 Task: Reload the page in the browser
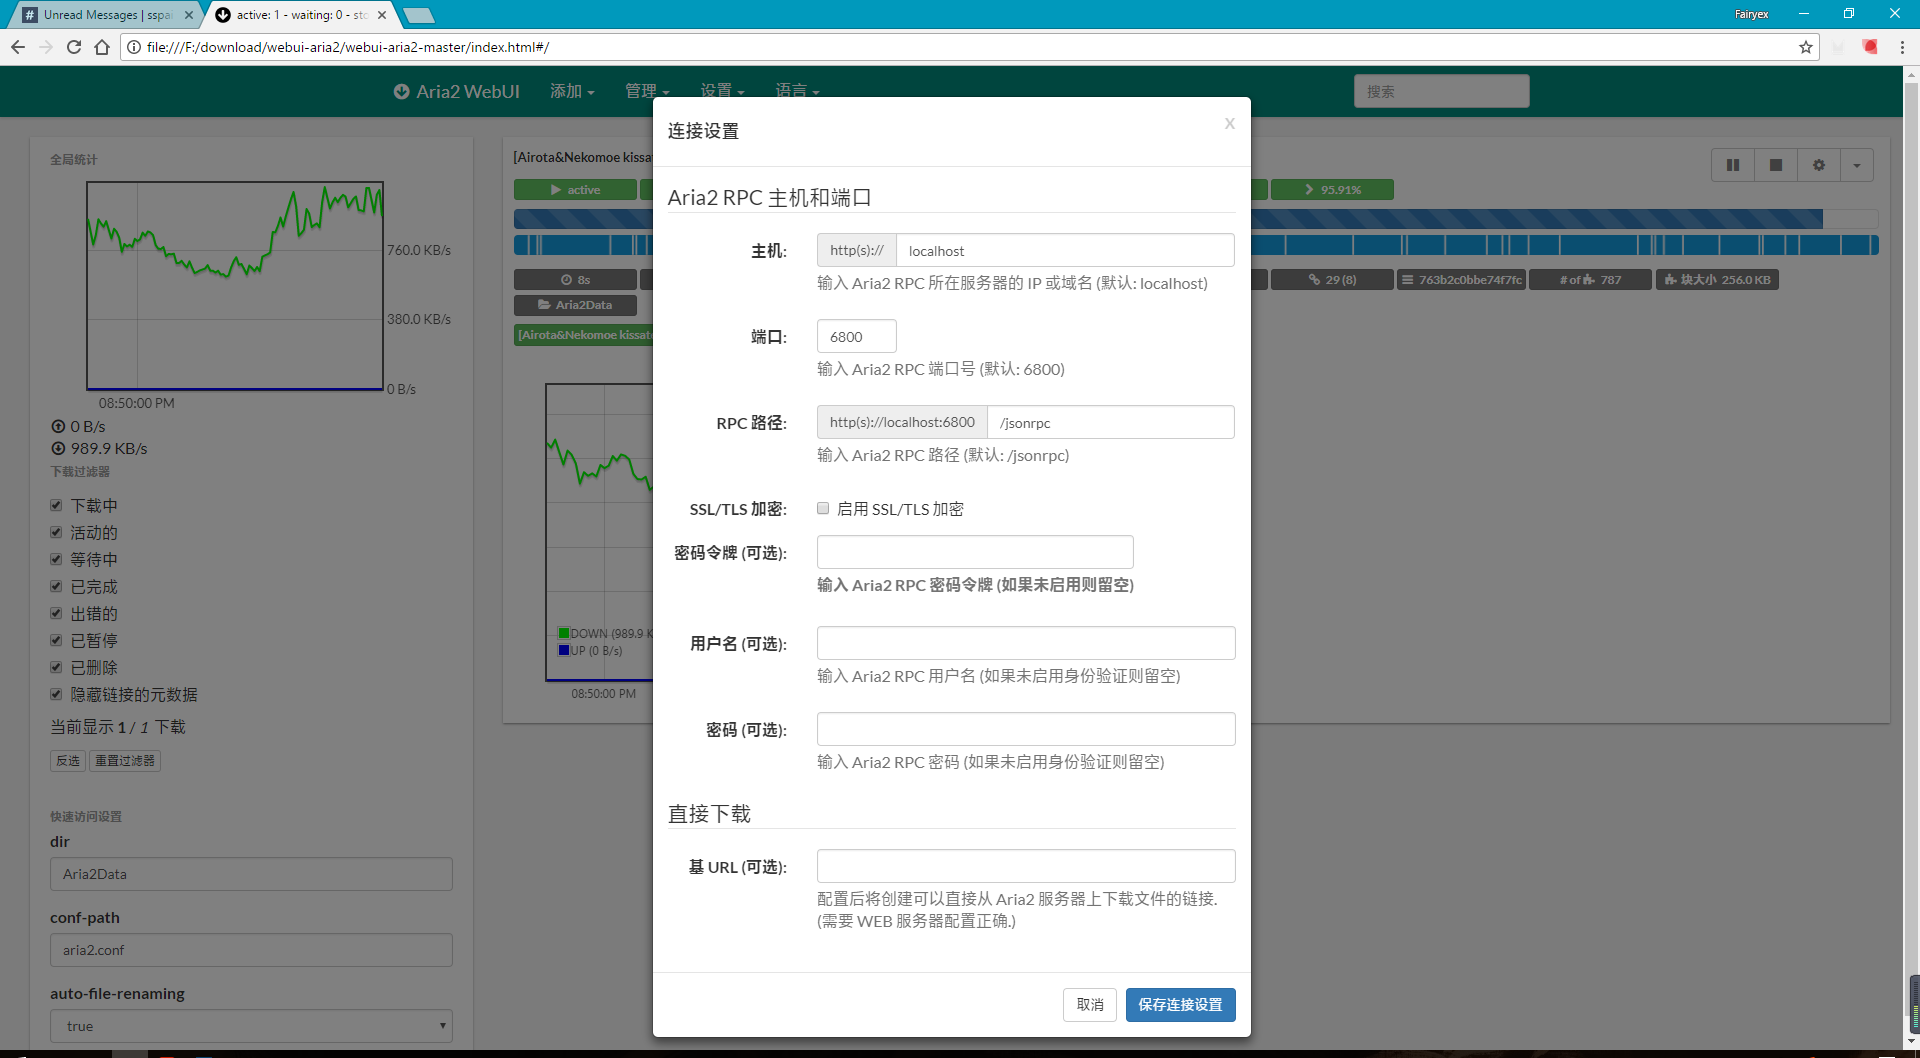point(74,47)
